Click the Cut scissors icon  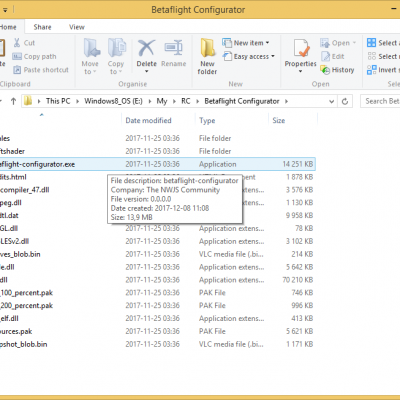tap(17, 43)
